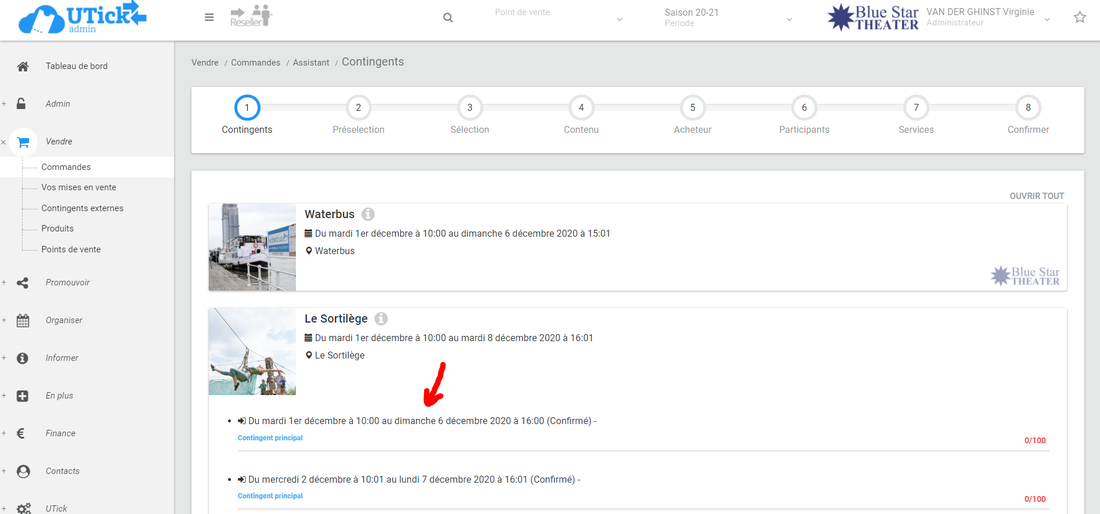Click the favorites star icon
This screenshot has height=514, width=1100.
coord(1080,18)
